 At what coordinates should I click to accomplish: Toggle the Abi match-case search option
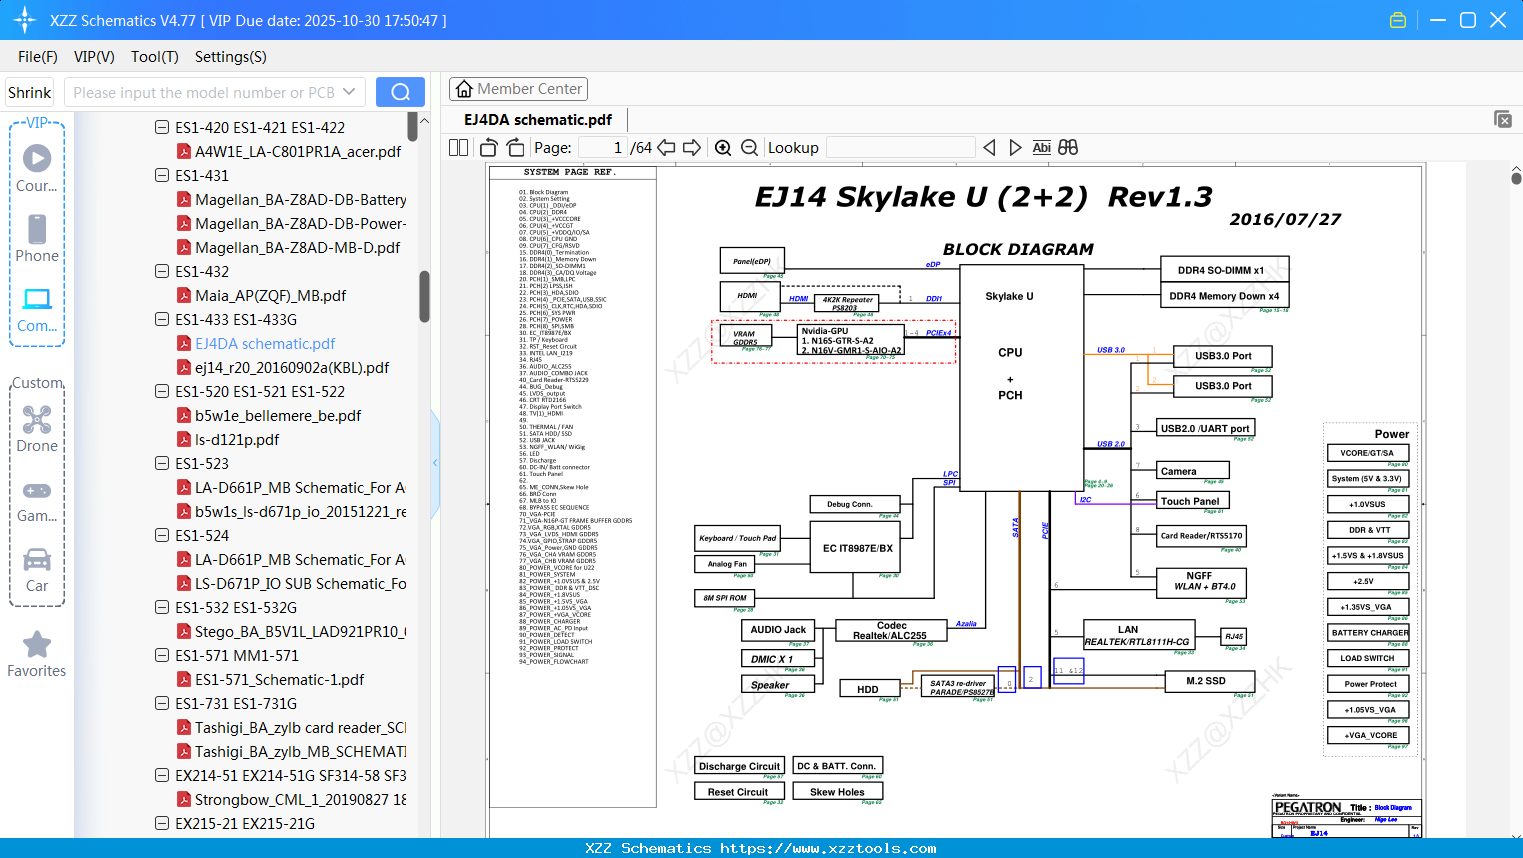[x=1041, y=148]
